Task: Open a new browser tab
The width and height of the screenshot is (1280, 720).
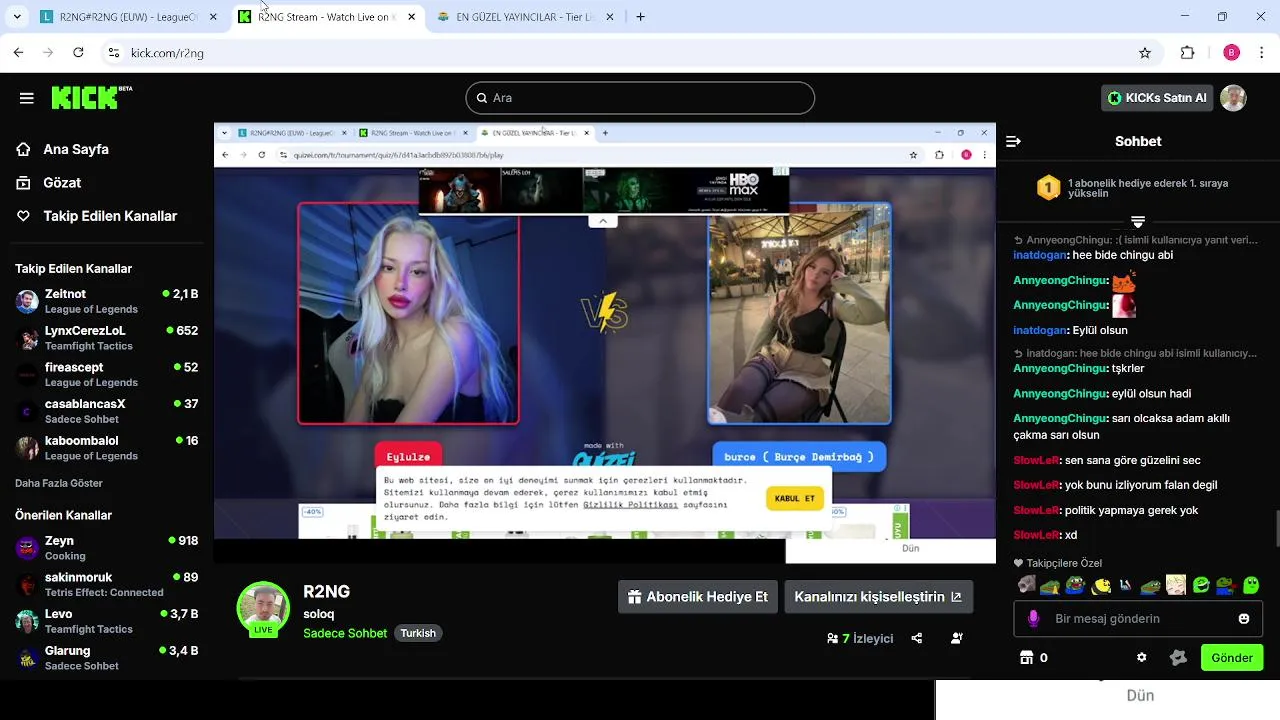Action: 641,17
